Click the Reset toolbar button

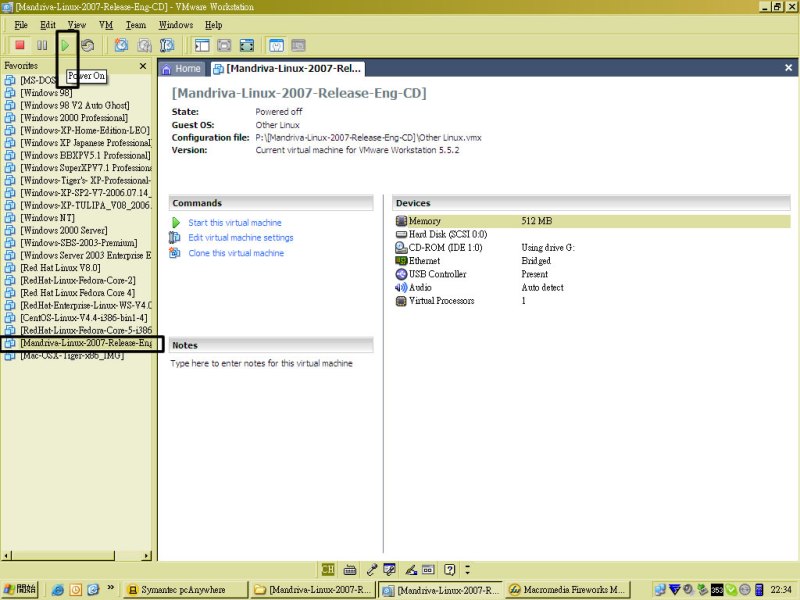[x=88, y=45]
